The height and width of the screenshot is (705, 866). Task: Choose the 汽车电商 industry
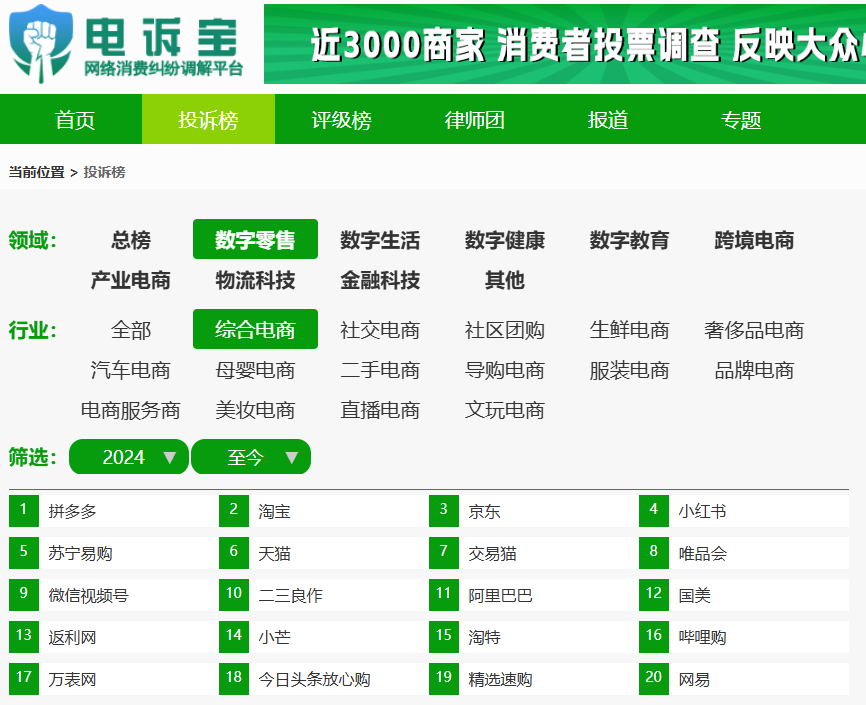[130, 370]
